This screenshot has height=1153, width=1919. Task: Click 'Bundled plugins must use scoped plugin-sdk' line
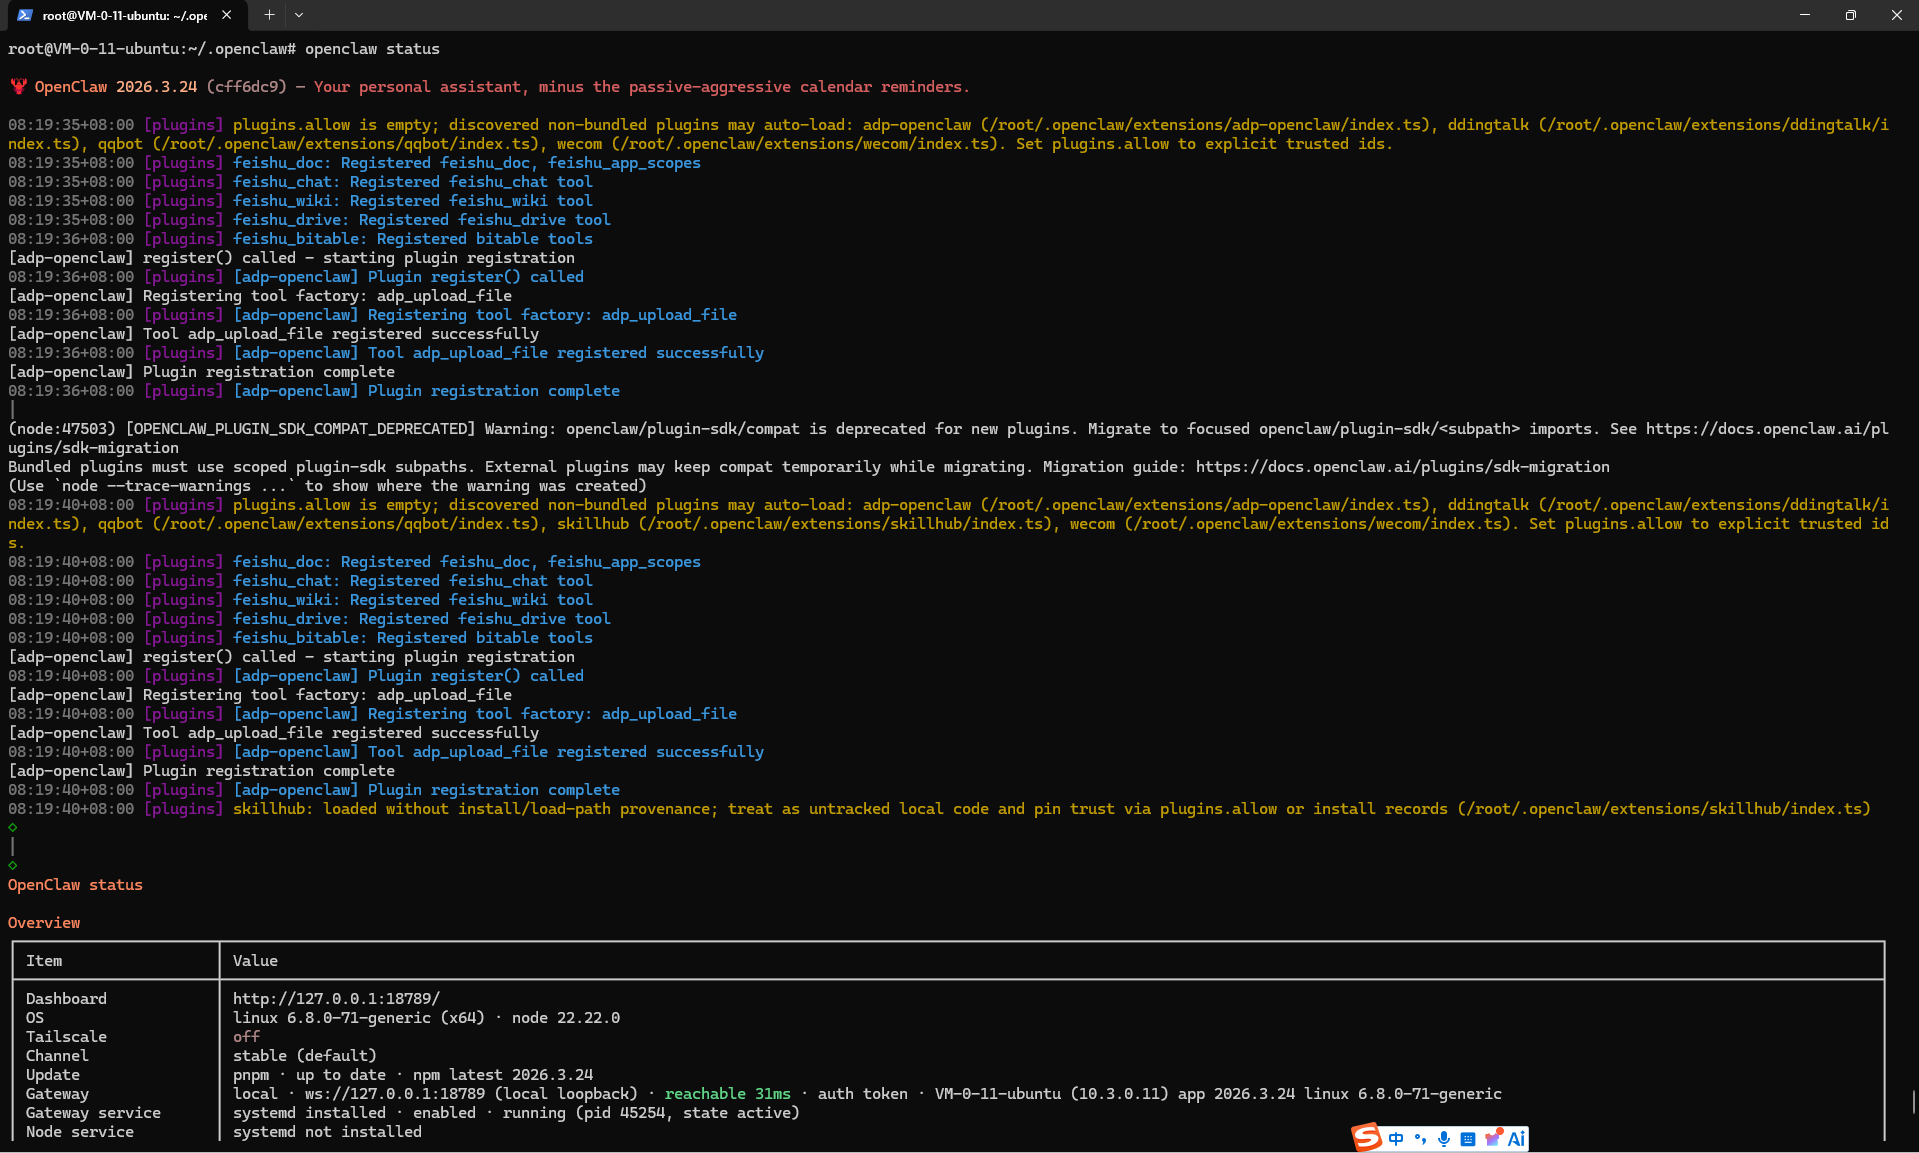[809, 467]
